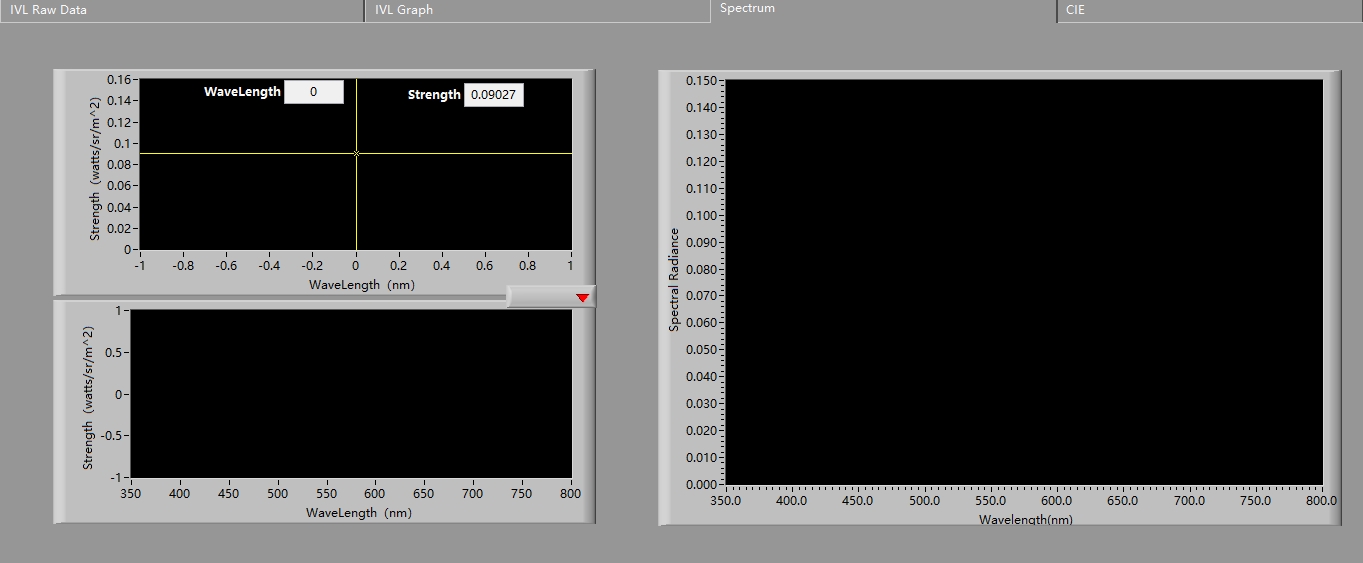Click inside the lower 350–800 nm Strength plot

[x=350, y=394]
